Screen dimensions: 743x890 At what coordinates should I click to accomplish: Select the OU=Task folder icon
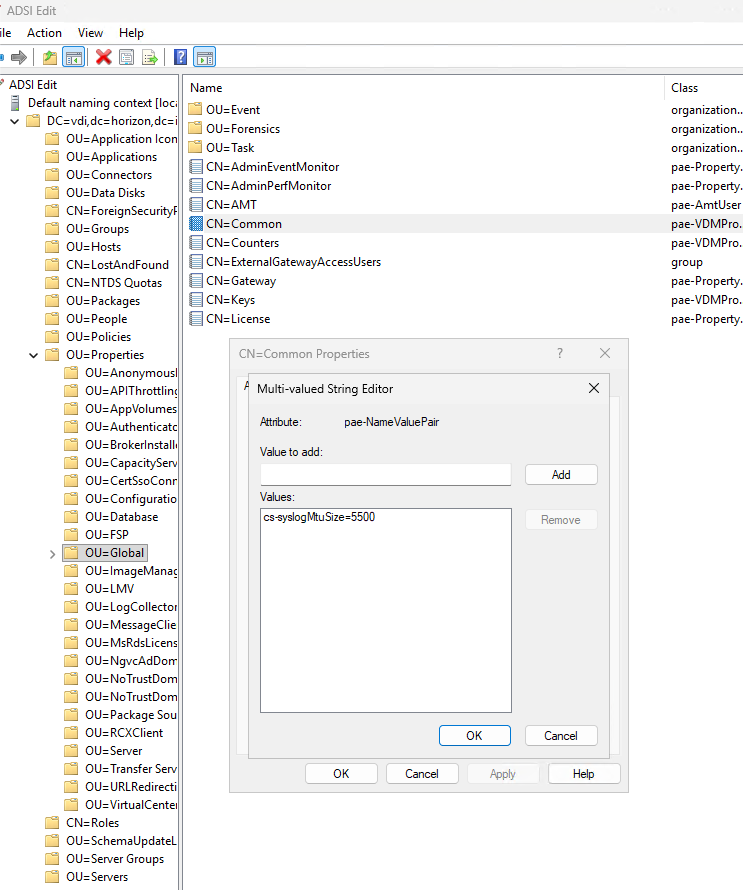pyautogui.click(x=195, y=148)
